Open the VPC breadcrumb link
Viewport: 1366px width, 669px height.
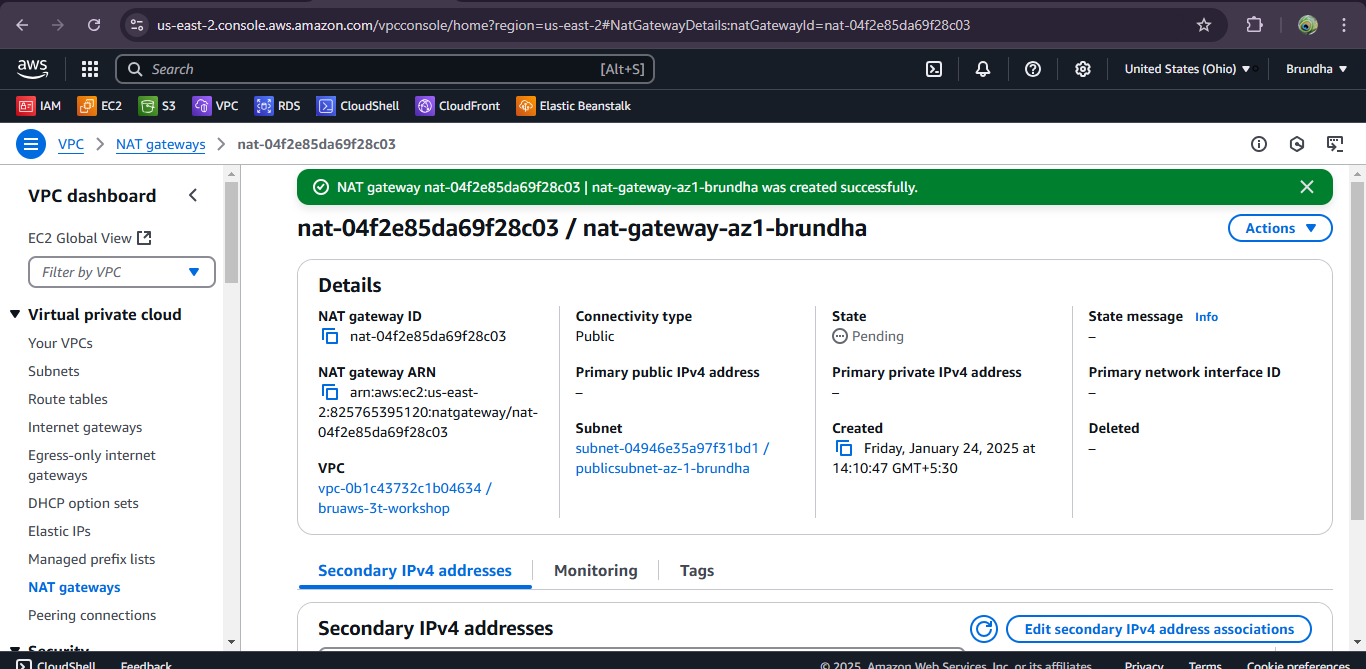[x=71, y=144]
